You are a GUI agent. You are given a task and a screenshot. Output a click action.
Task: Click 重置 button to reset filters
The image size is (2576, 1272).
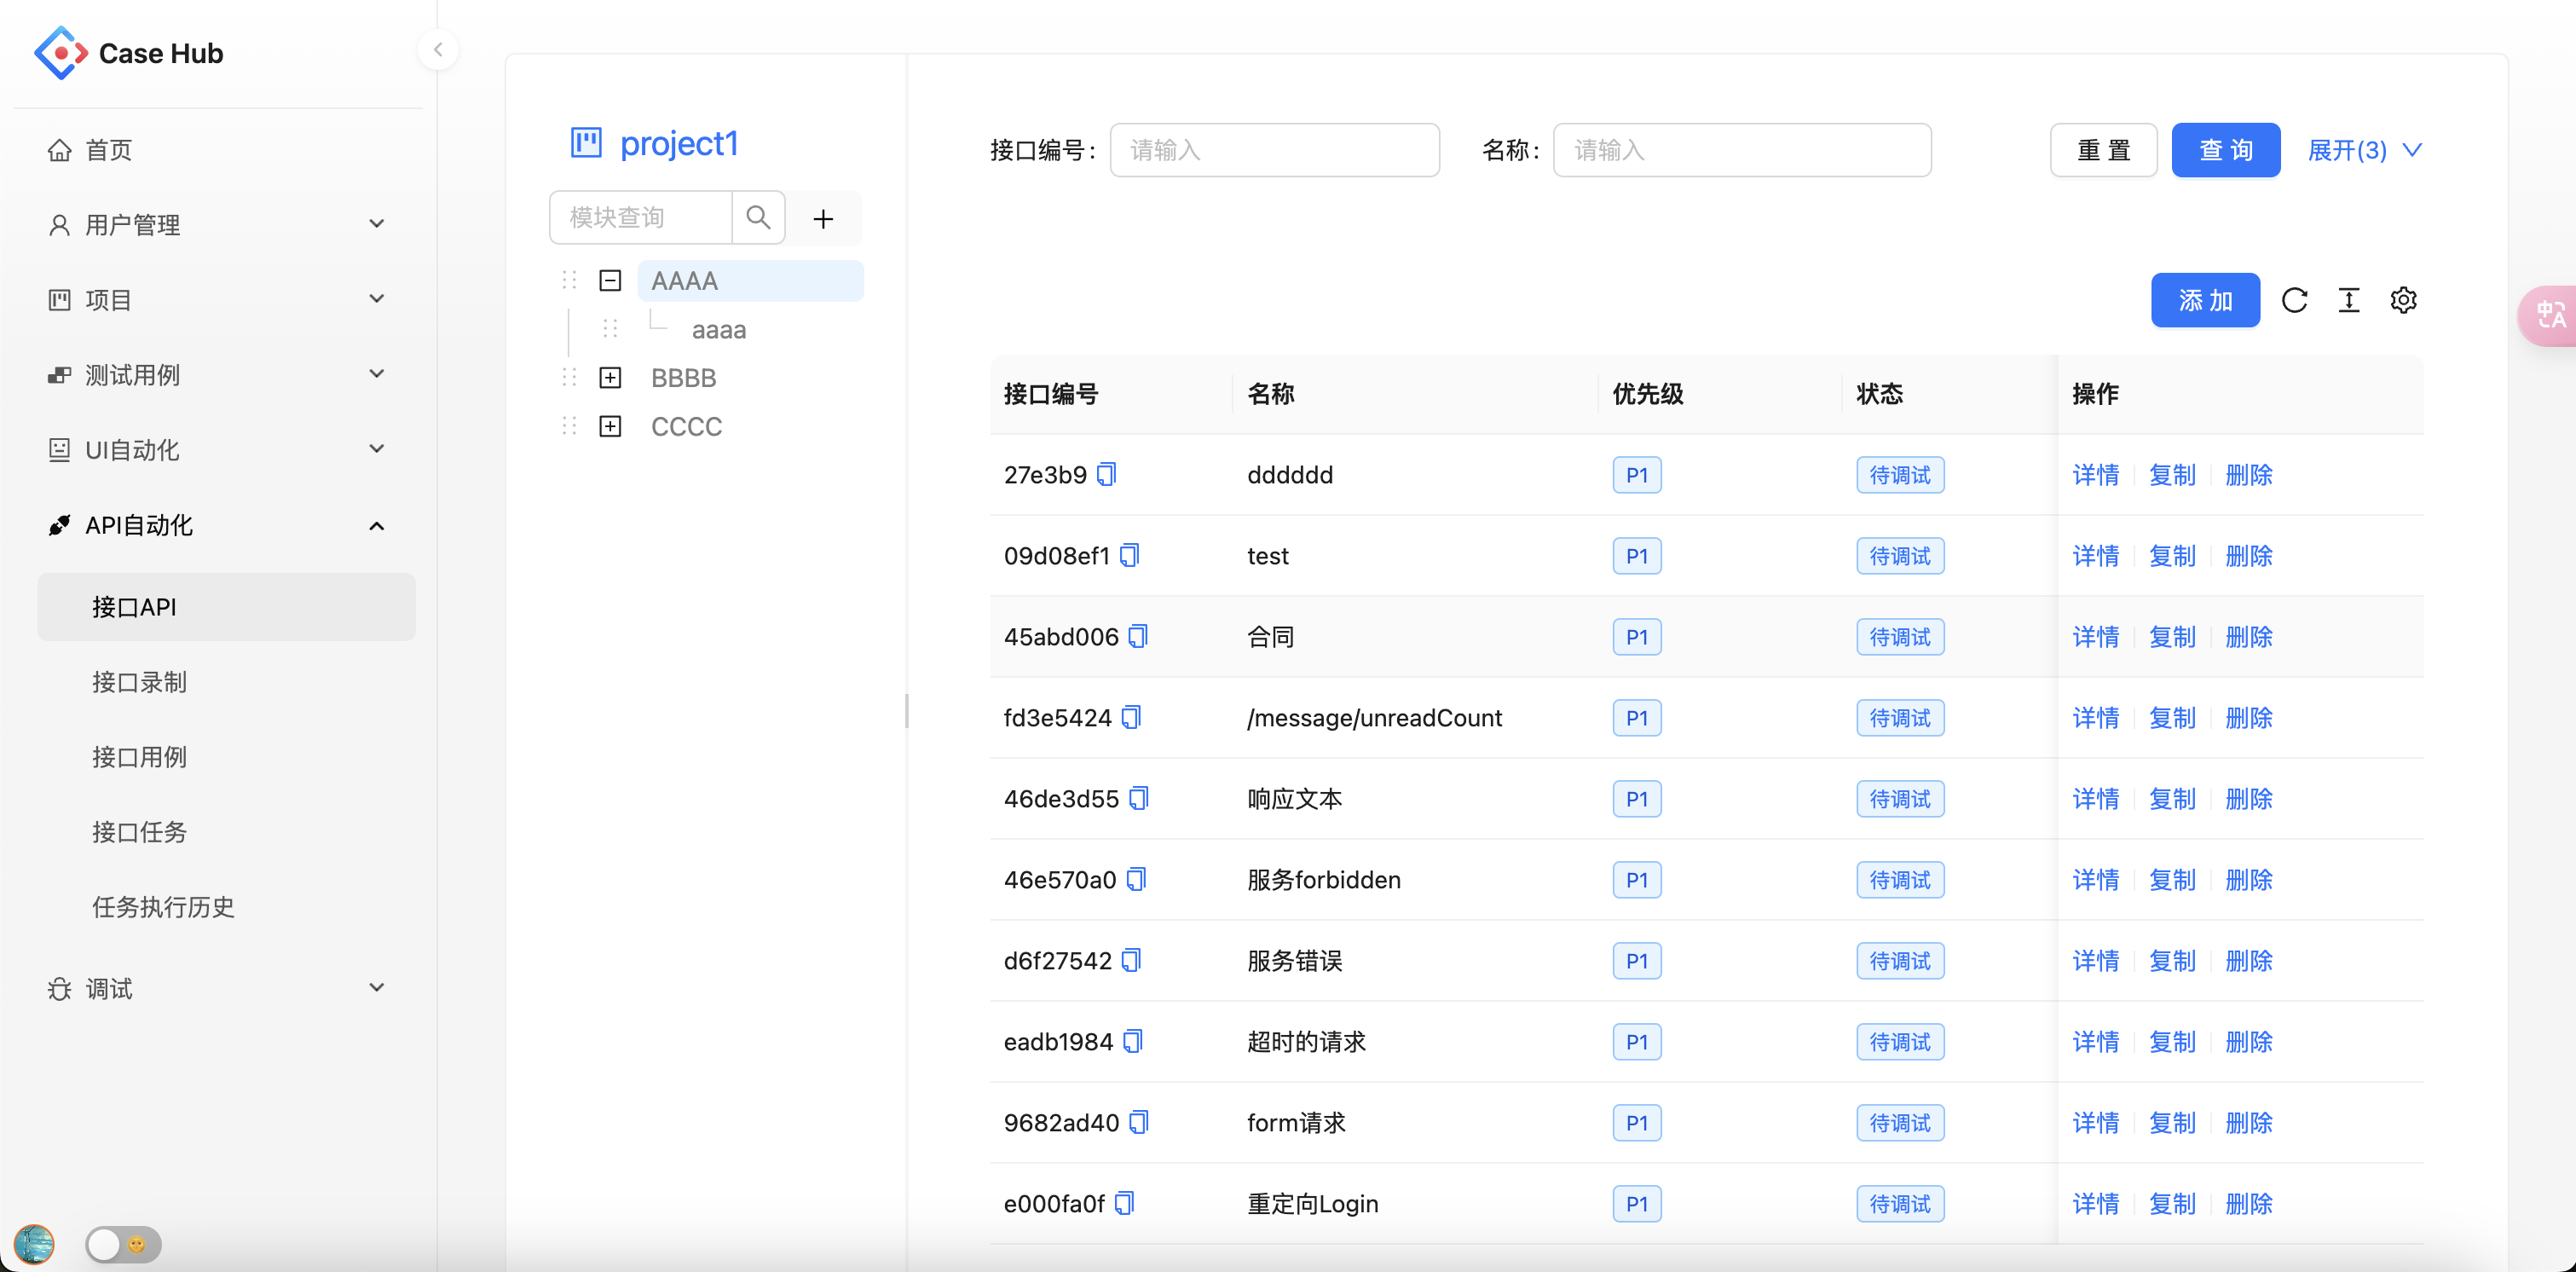point(2103,149)
